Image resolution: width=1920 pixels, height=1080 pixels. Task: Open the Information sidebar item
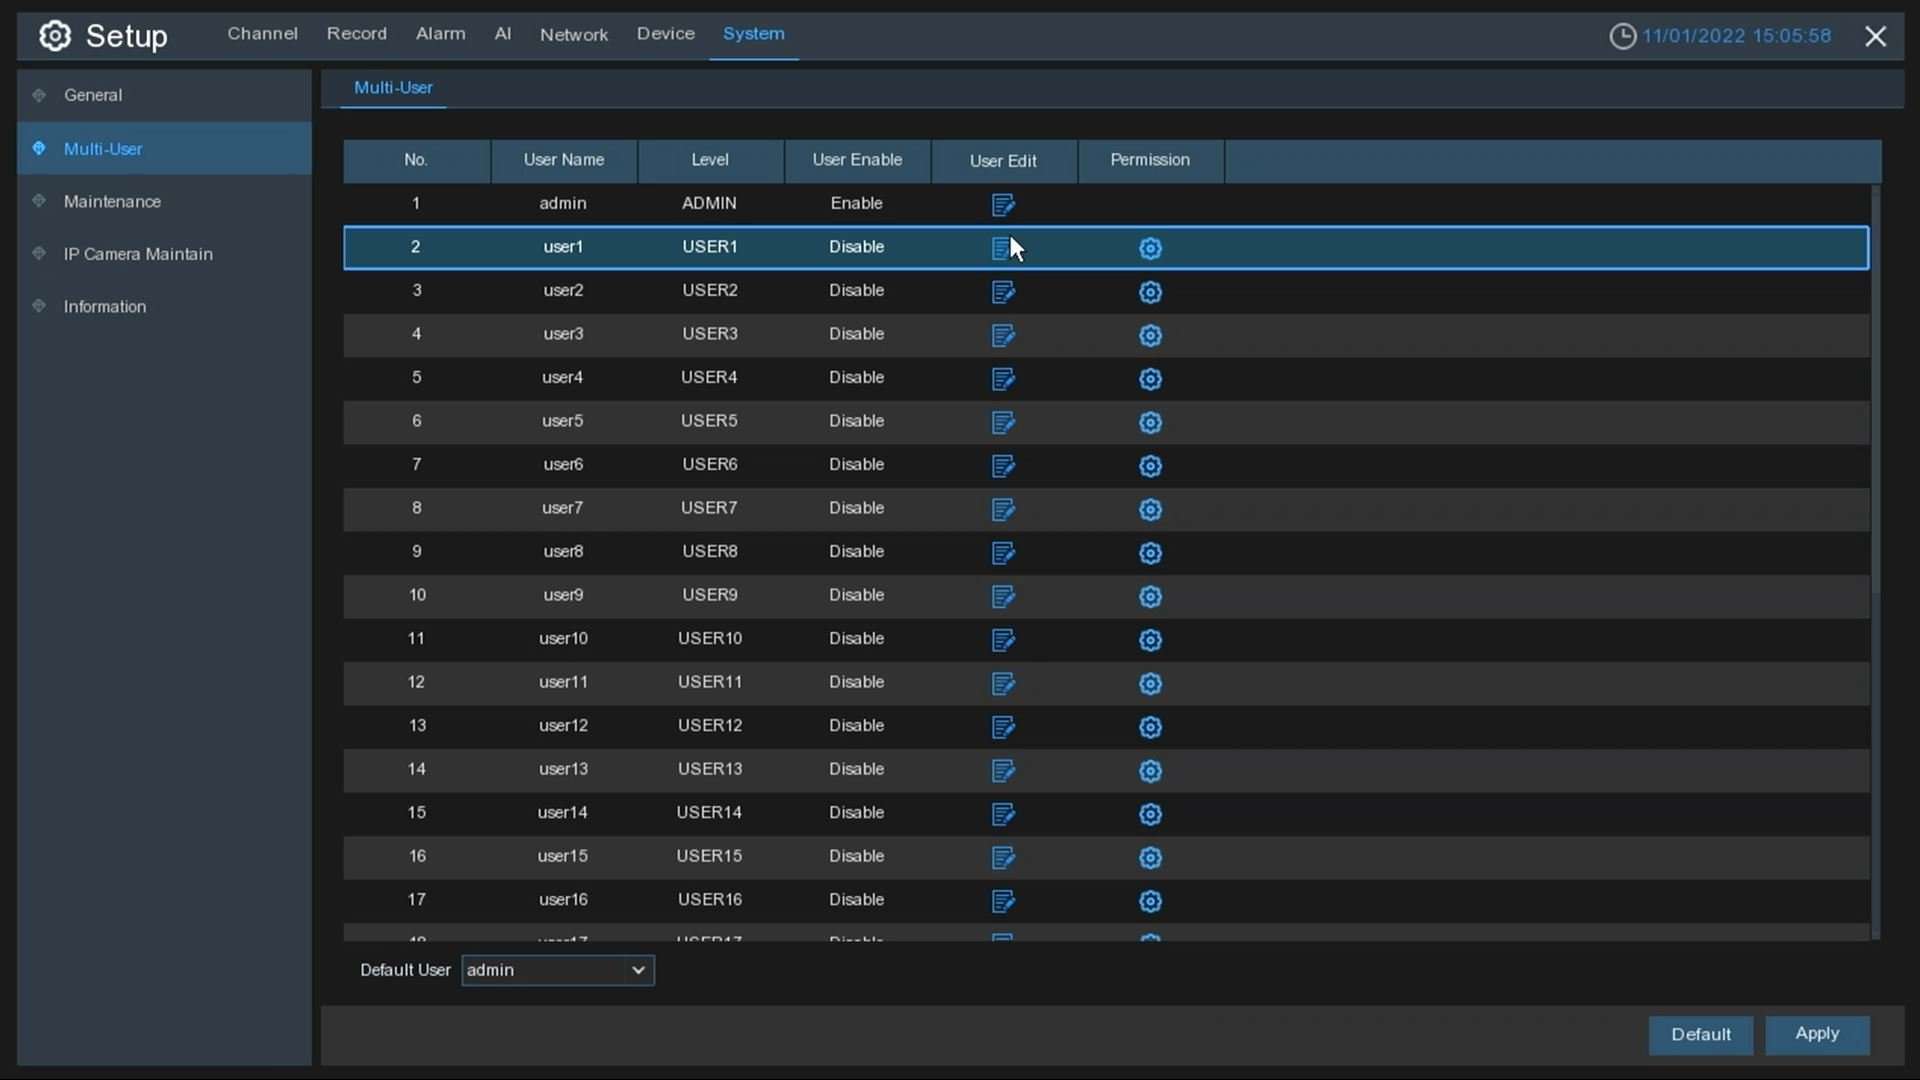point(105,307)
